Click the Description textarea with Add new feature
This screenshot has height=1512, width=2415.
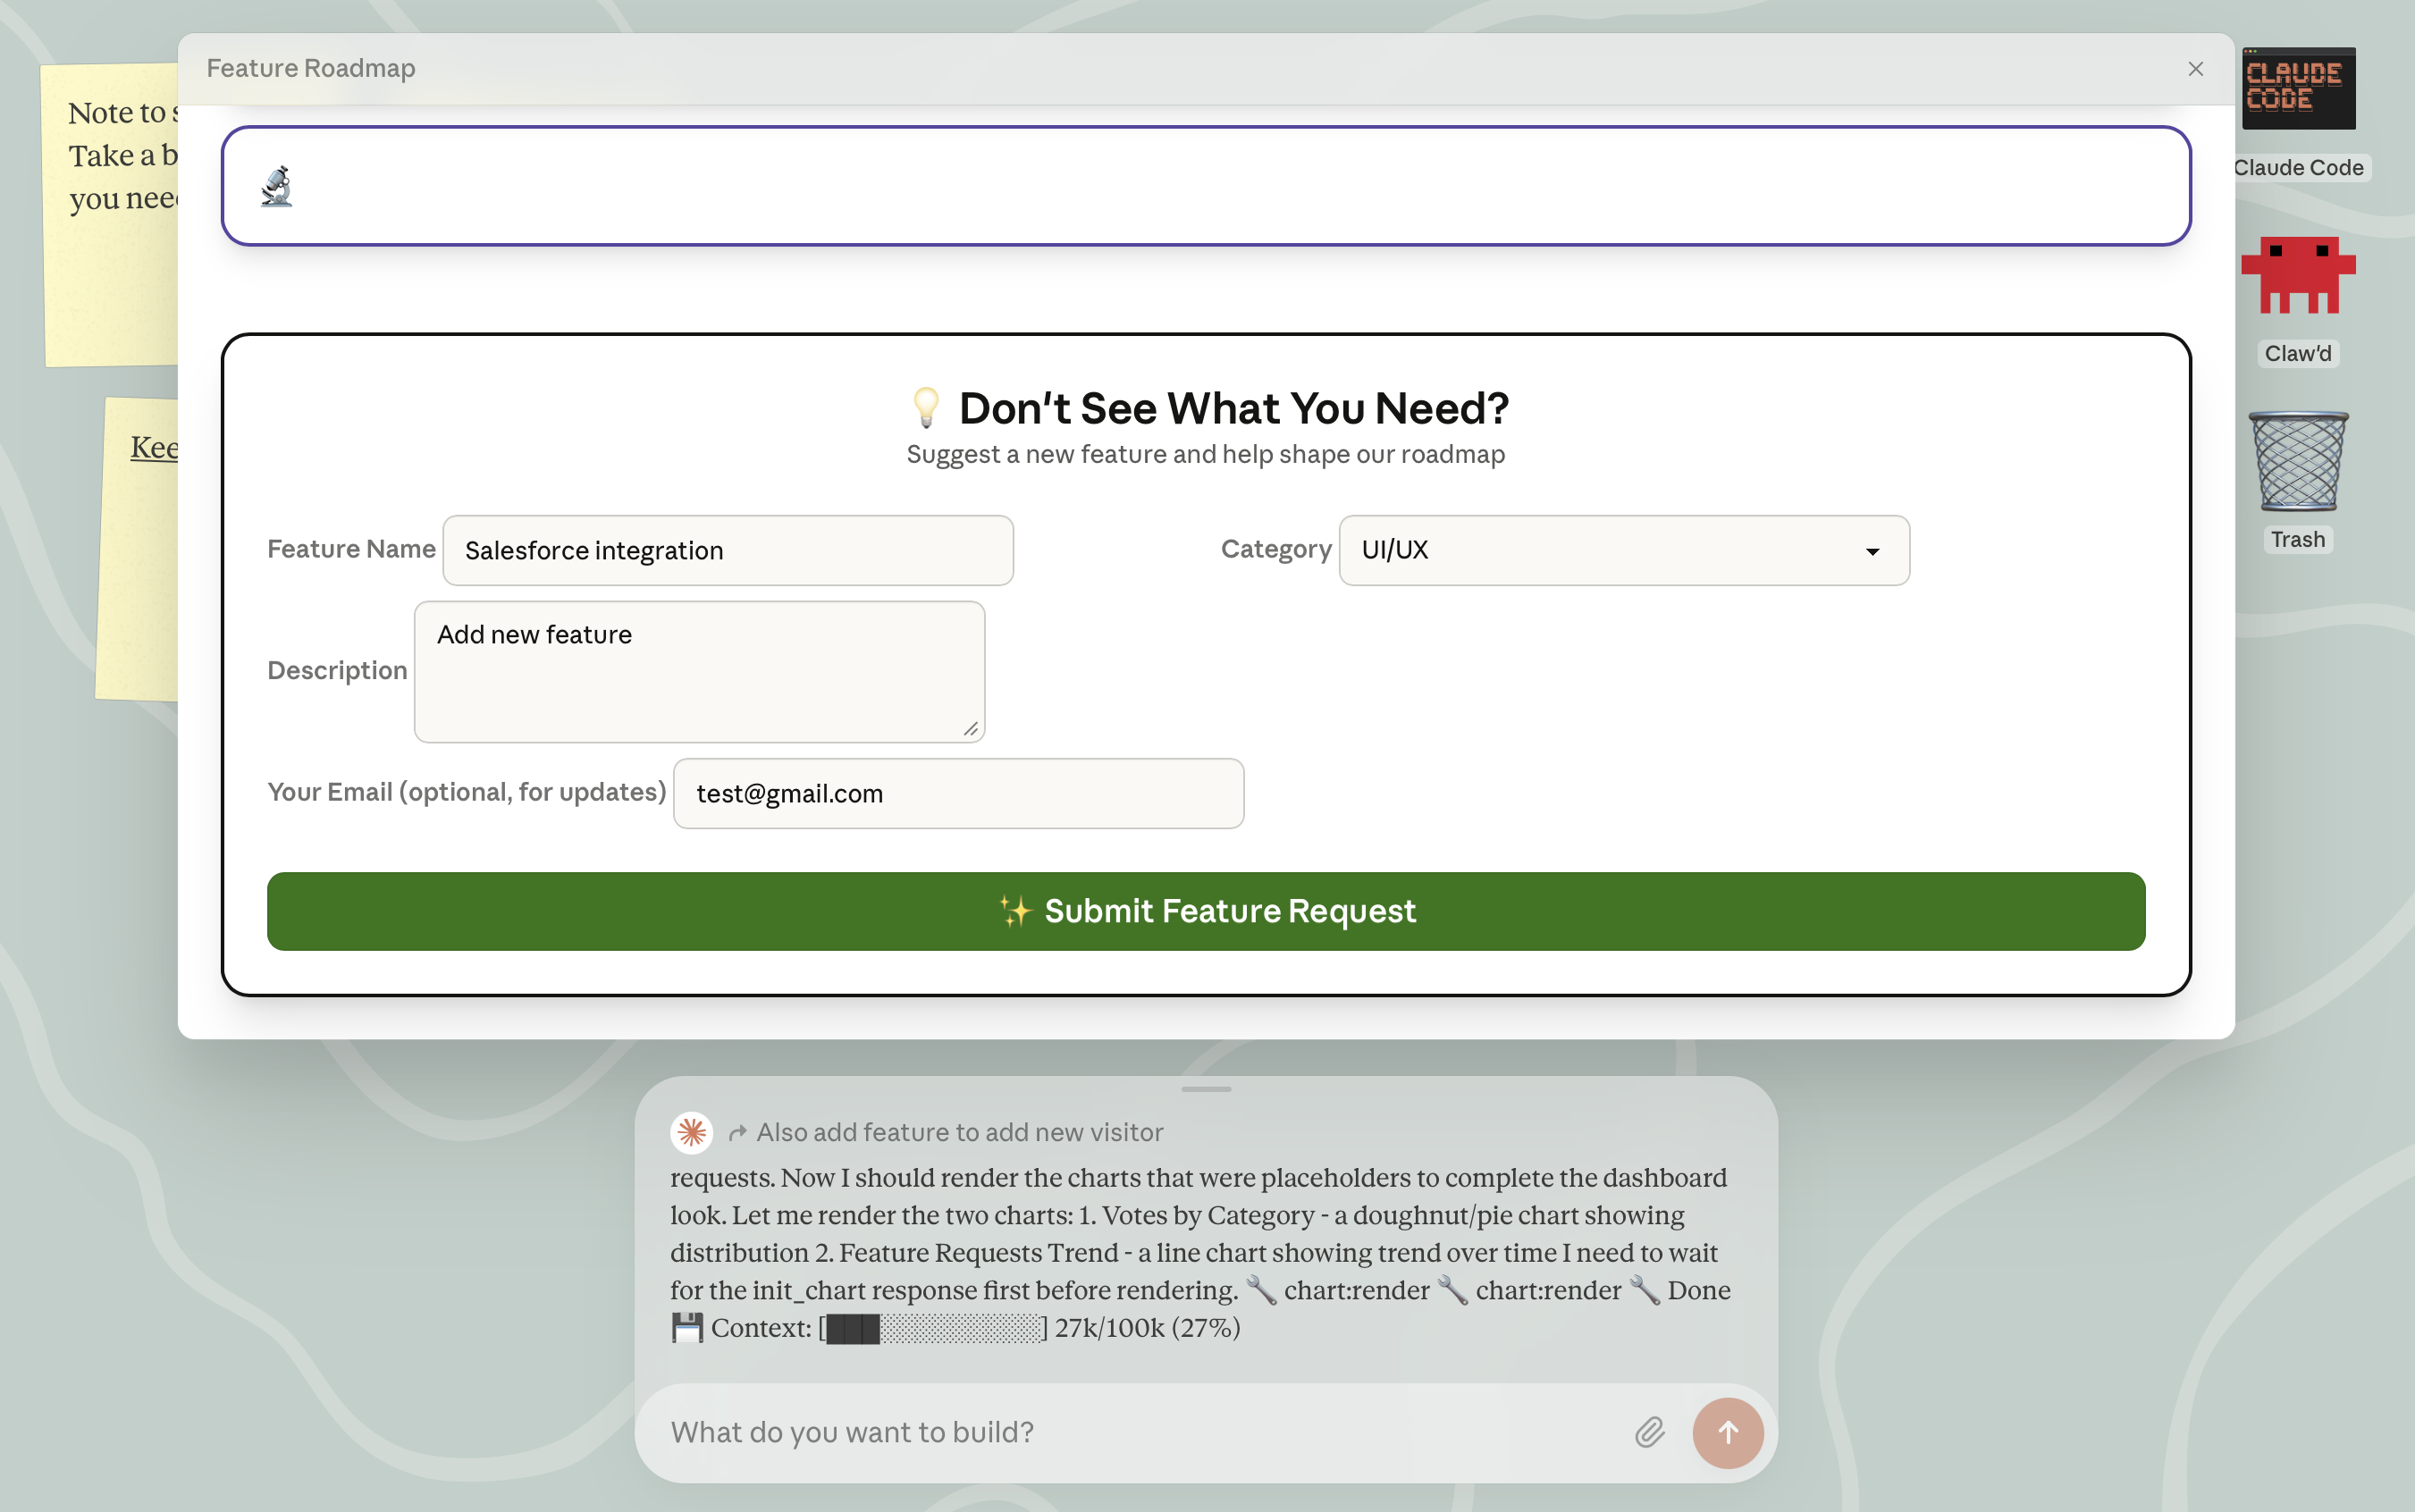(698, 671)
